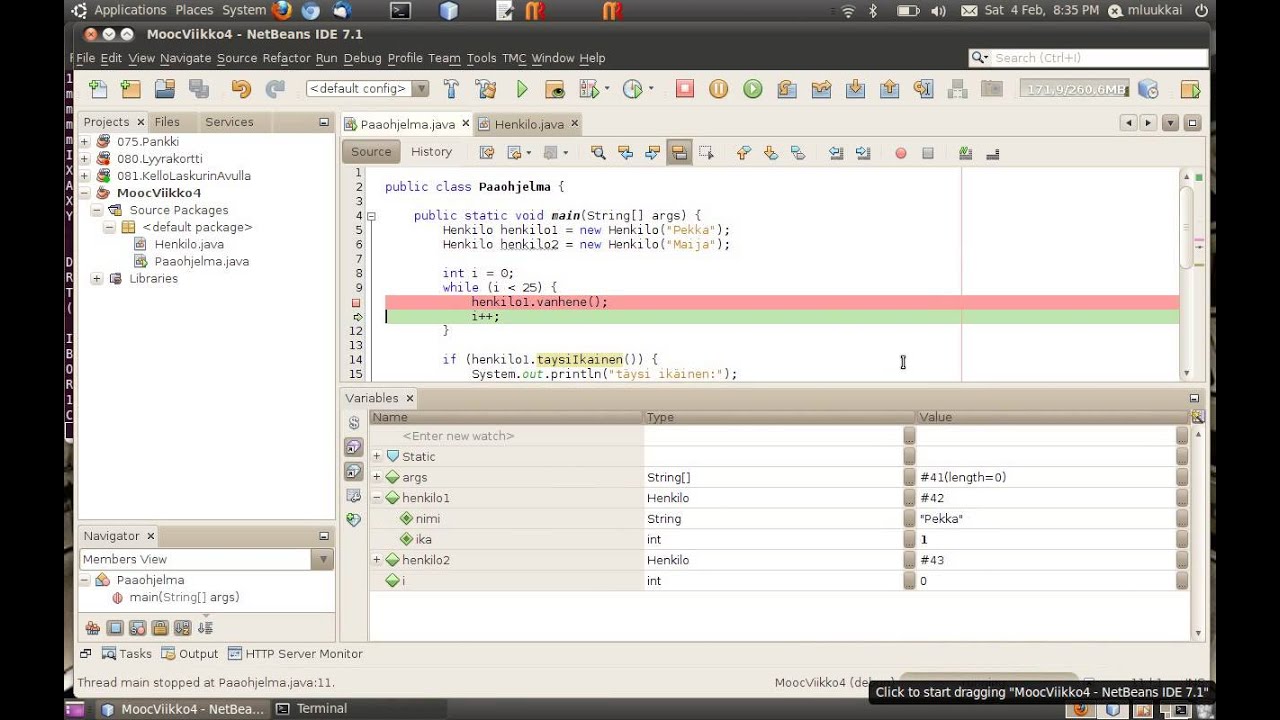This screenshot has height=720, width=1280.
Task: Comment the line using editor toolbar
Action: pyautogui.click(x=965, y=153)
